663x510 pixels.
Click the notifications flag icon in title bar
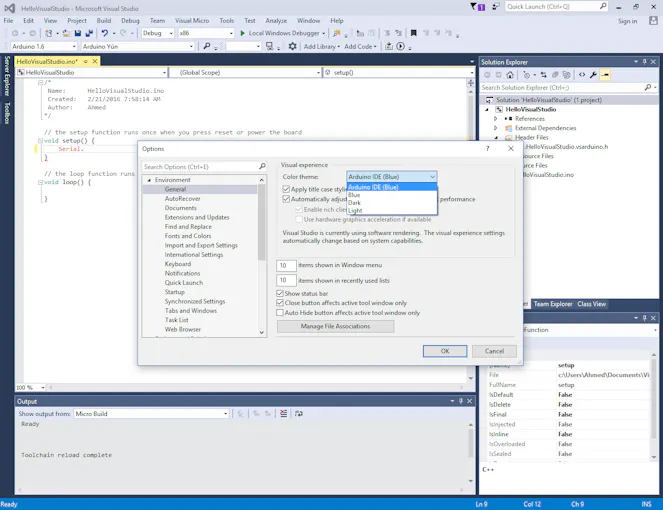pos(474,7)
